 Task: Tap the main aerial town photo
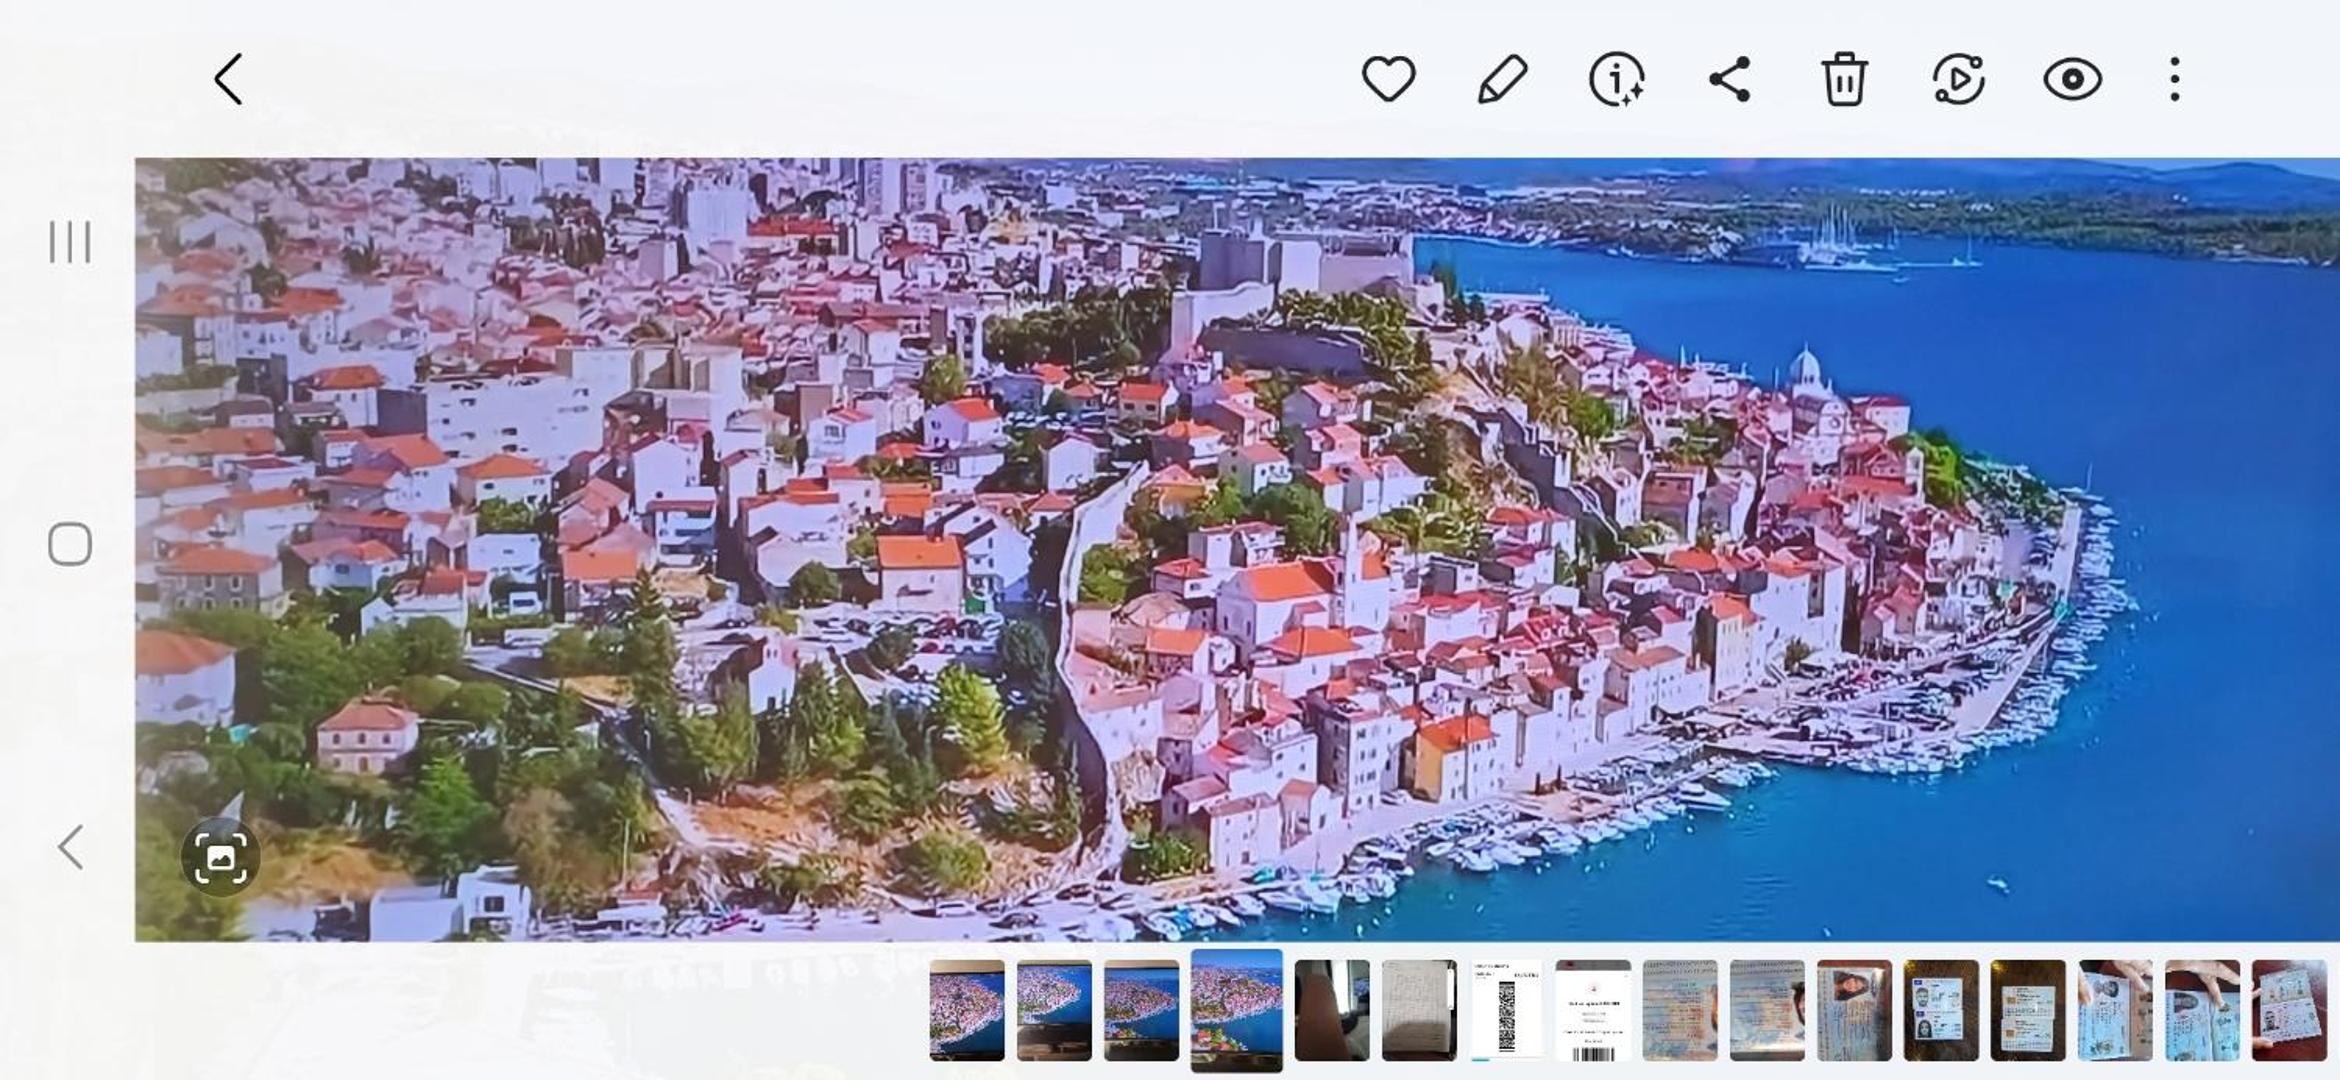[1237, 549]
